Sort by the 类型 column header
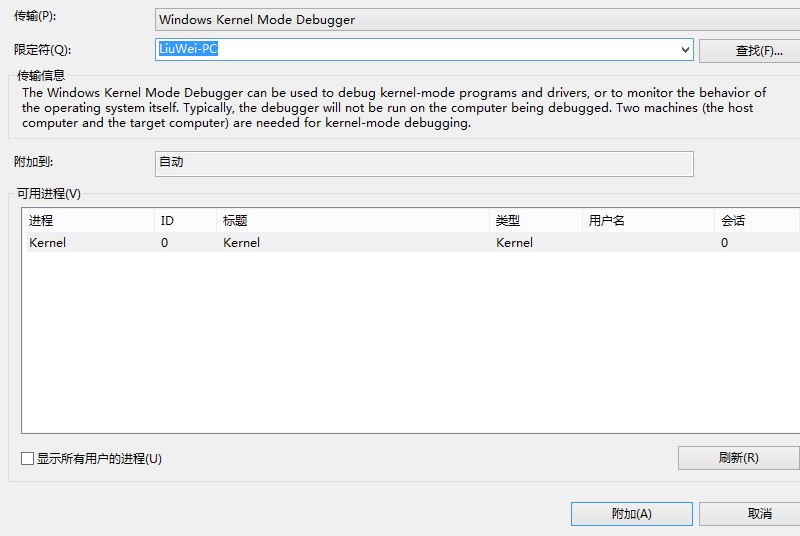Viewport: 800px width, 536px height. 536,220
